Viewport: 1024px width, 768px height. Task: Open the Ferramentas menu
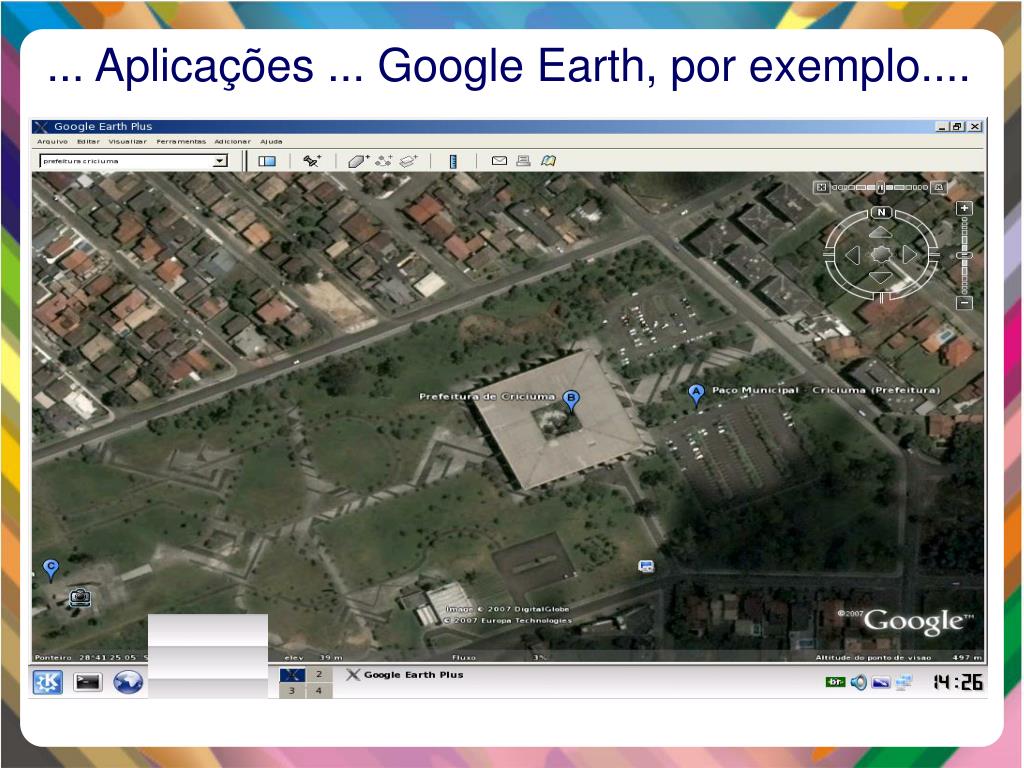[x=181, y=142]
